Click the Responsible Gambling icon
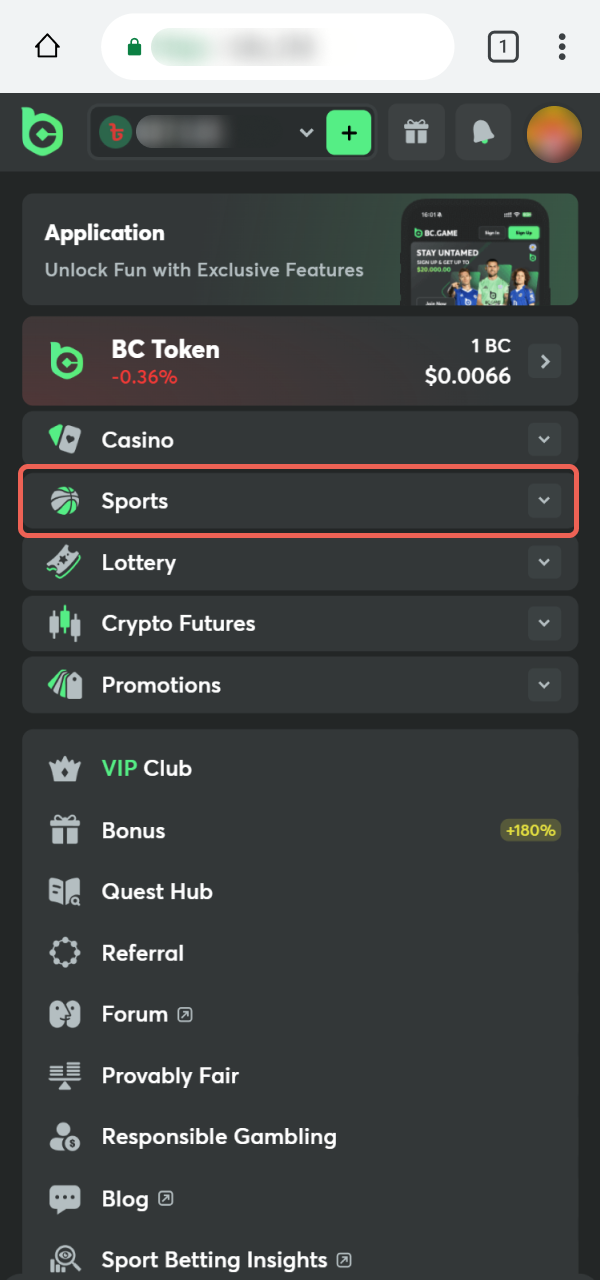The height and width of the screenshot is (1280, 600). (64, 1136)
